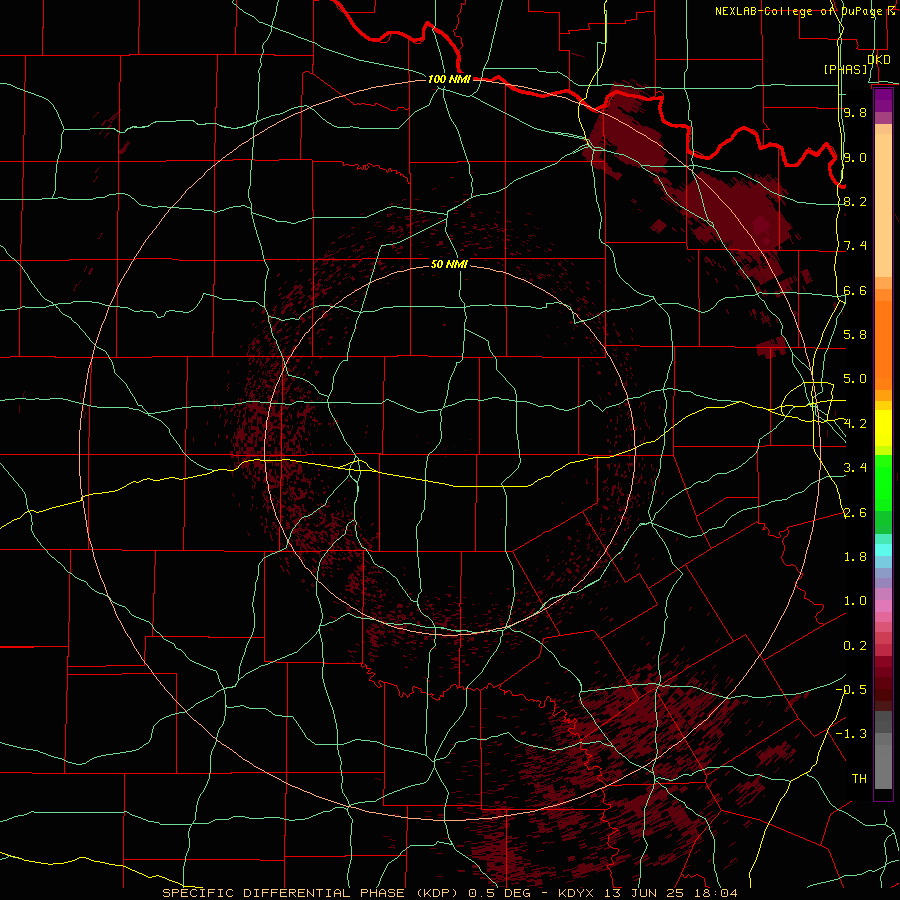Image resolution: width=900 pixels, height=900 pixels.
Task: Click the -1.3 scale value
Action: 851,734
